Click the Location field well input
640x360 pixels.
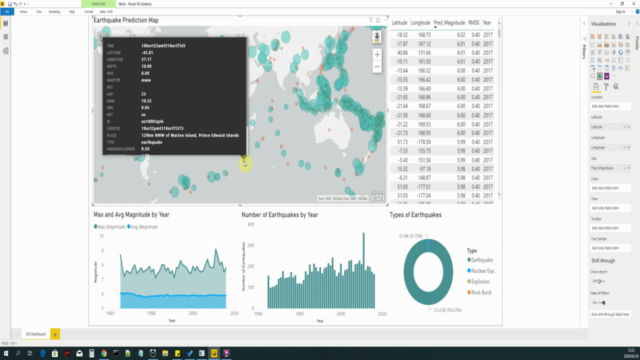click(x=610, y=106)
